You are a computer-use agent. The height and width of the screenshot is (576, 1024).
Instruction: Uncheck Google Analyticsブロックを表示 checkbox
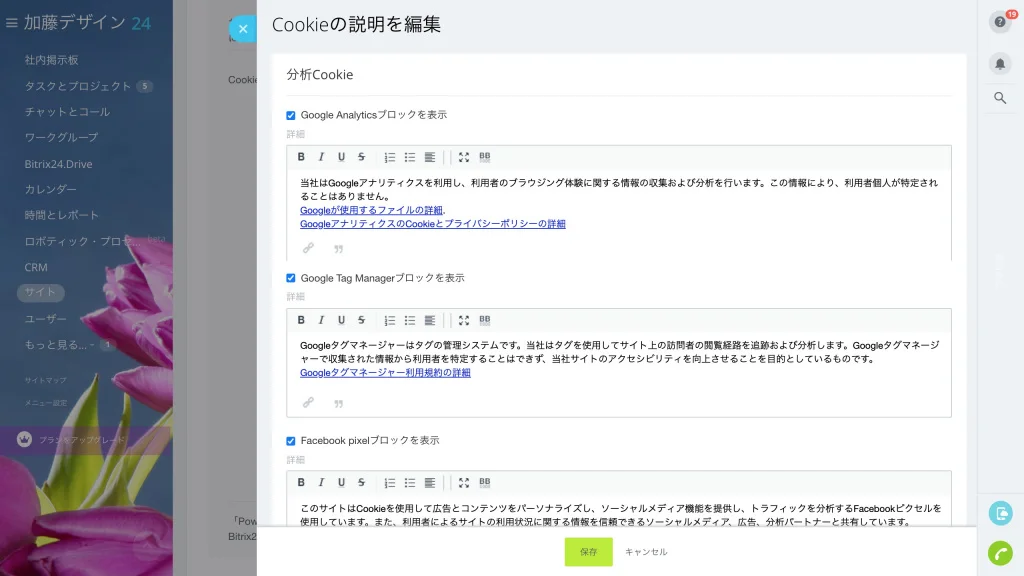pos(291,116)
